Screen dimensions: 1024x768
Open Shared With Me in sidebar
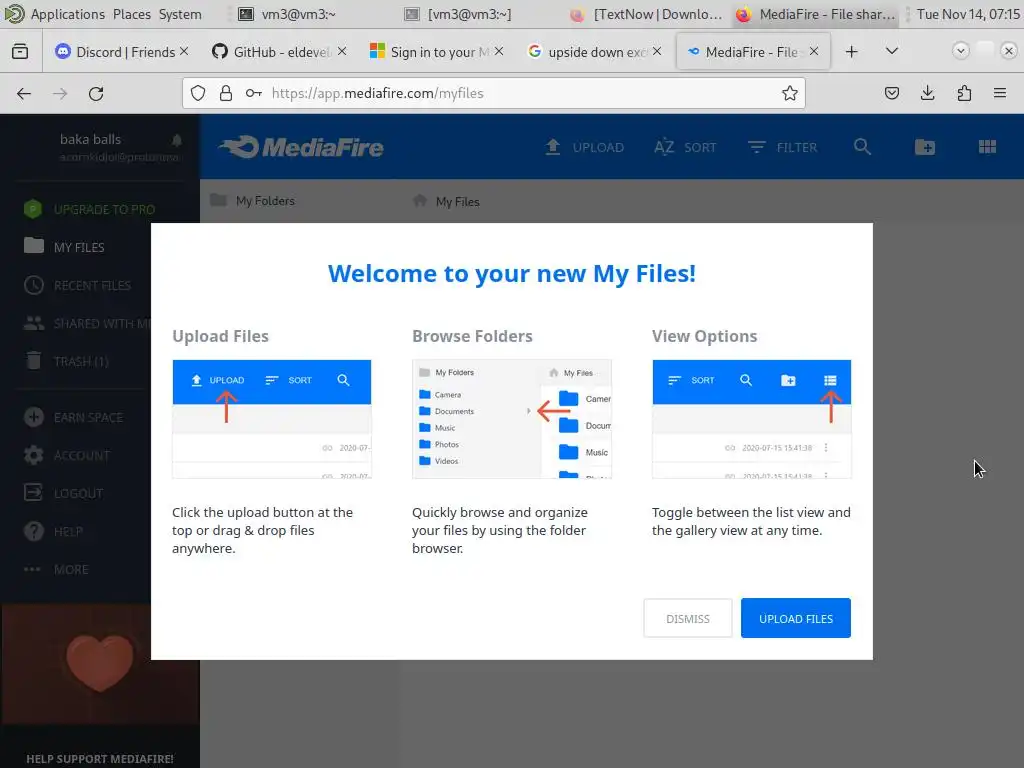[86, 323]
